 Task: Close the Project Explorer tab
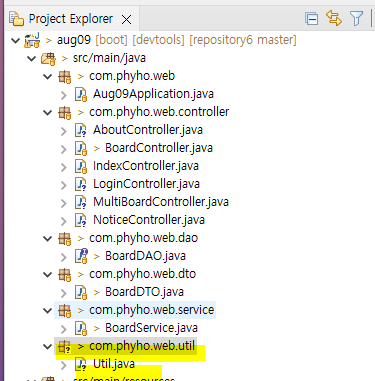tap(126, 20)
